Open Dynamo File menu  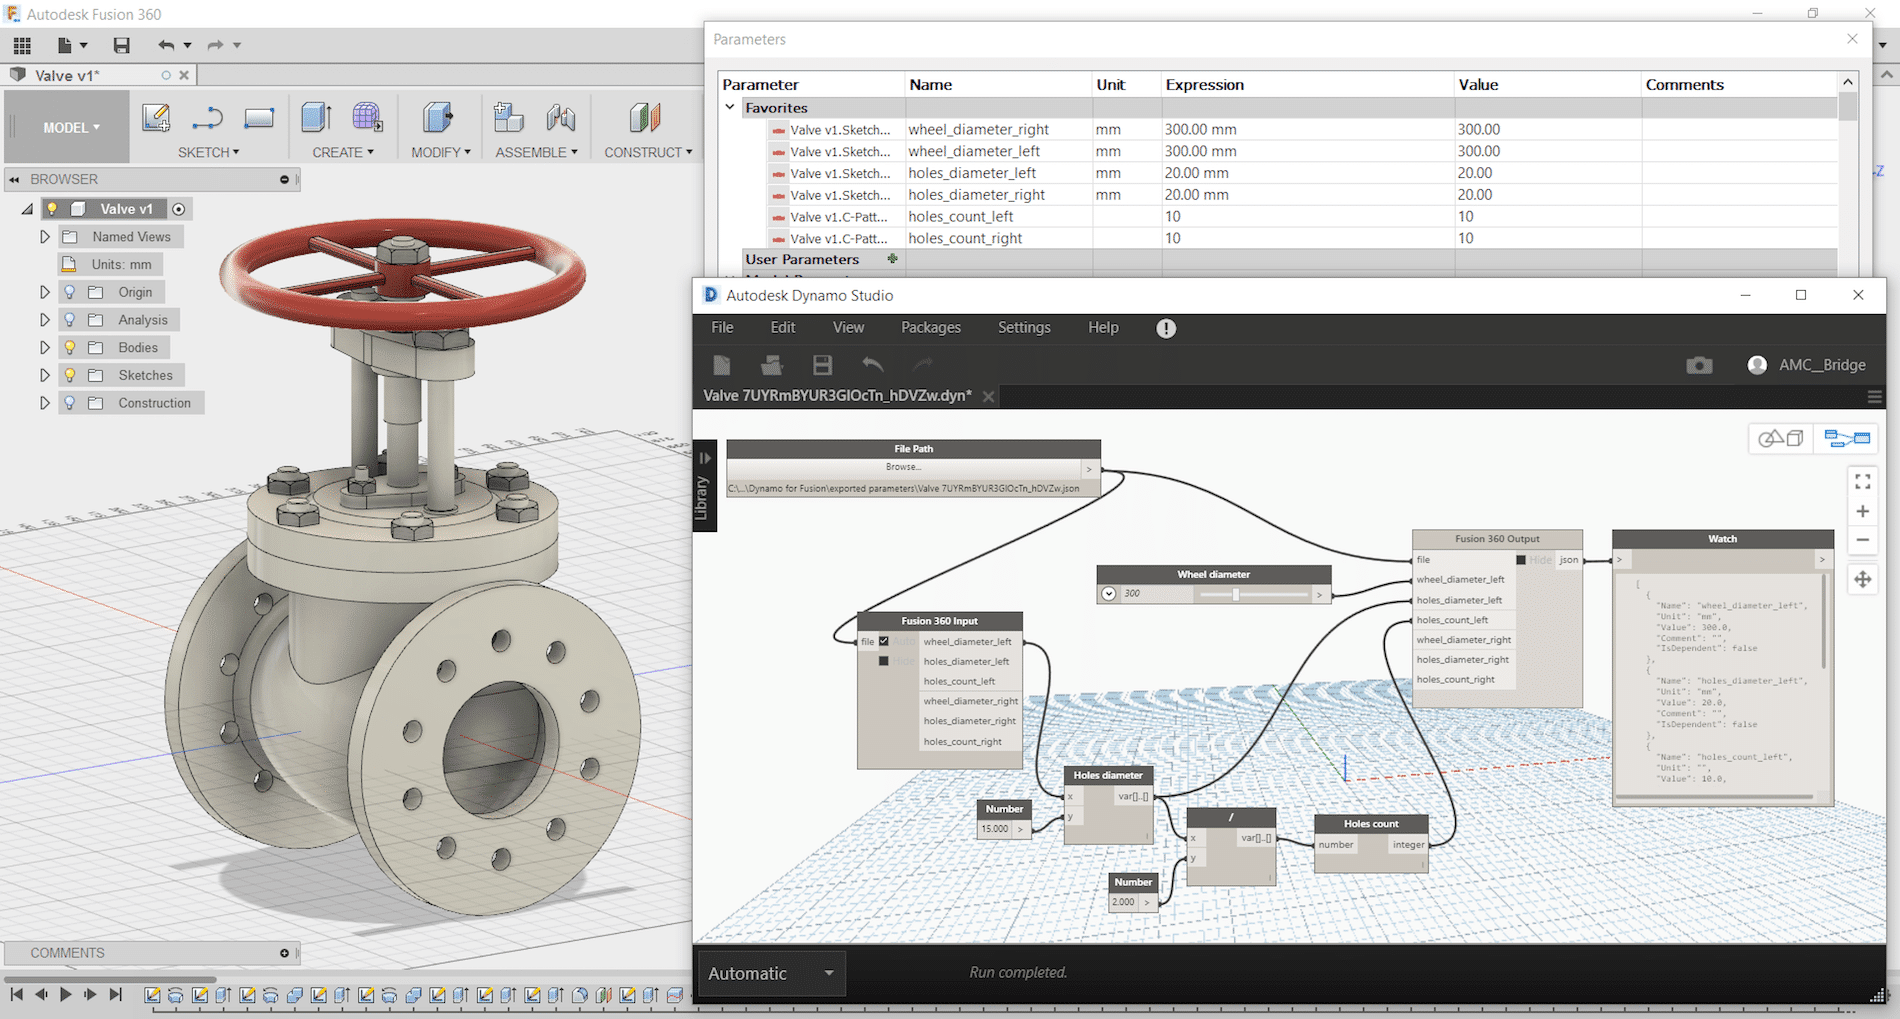pos(722,327)
